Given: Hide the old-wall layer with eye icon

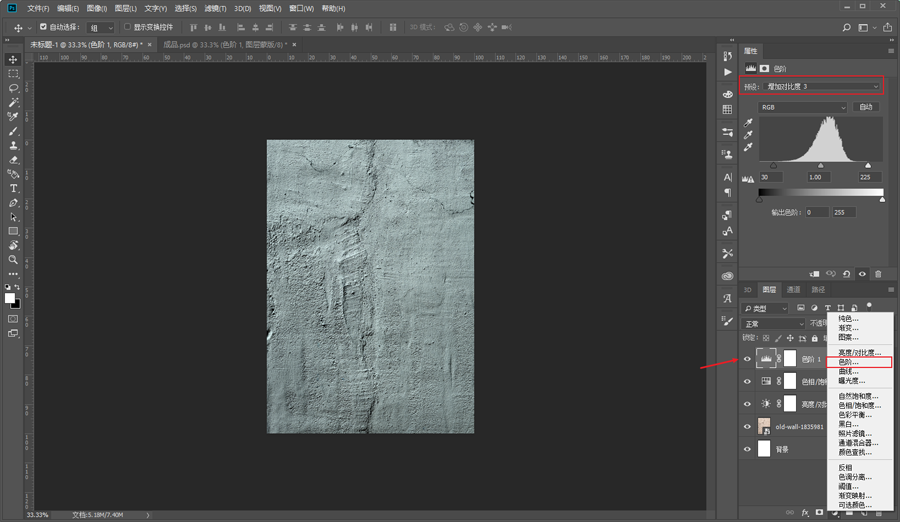Looking at the screenshot, I should click(747, 427).
